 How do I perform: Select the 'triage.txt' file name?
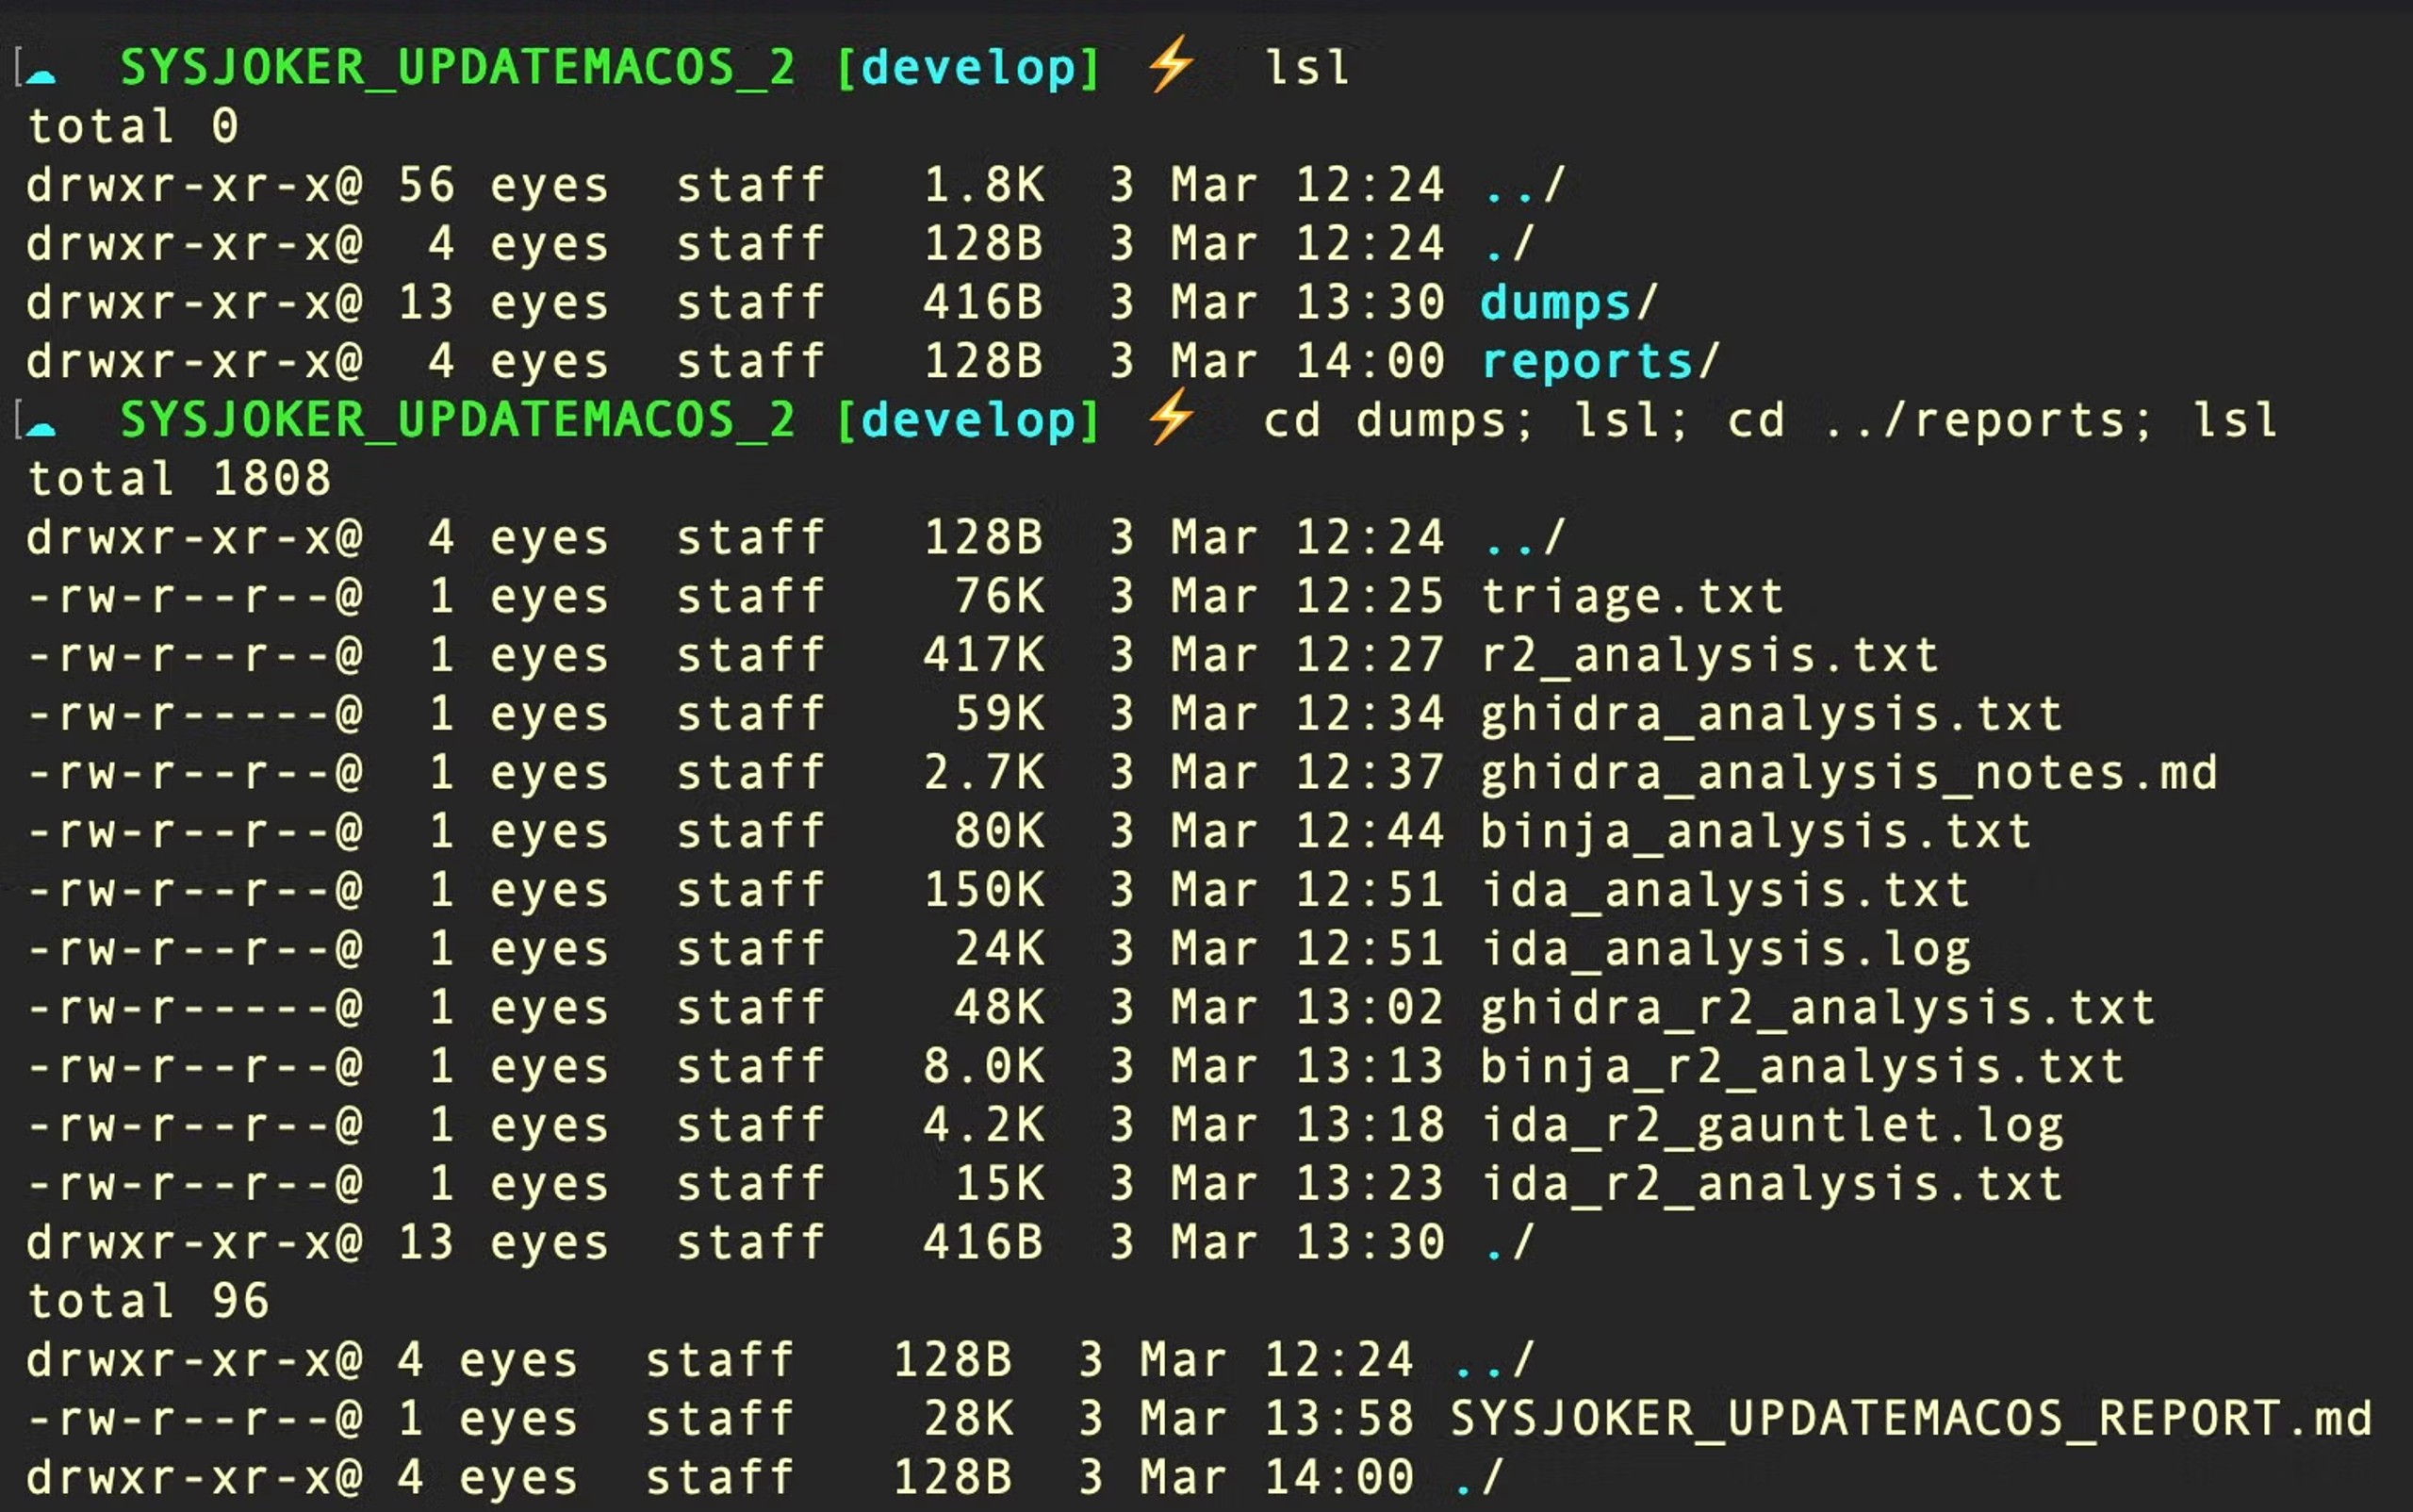click(x=1632, y=597)
